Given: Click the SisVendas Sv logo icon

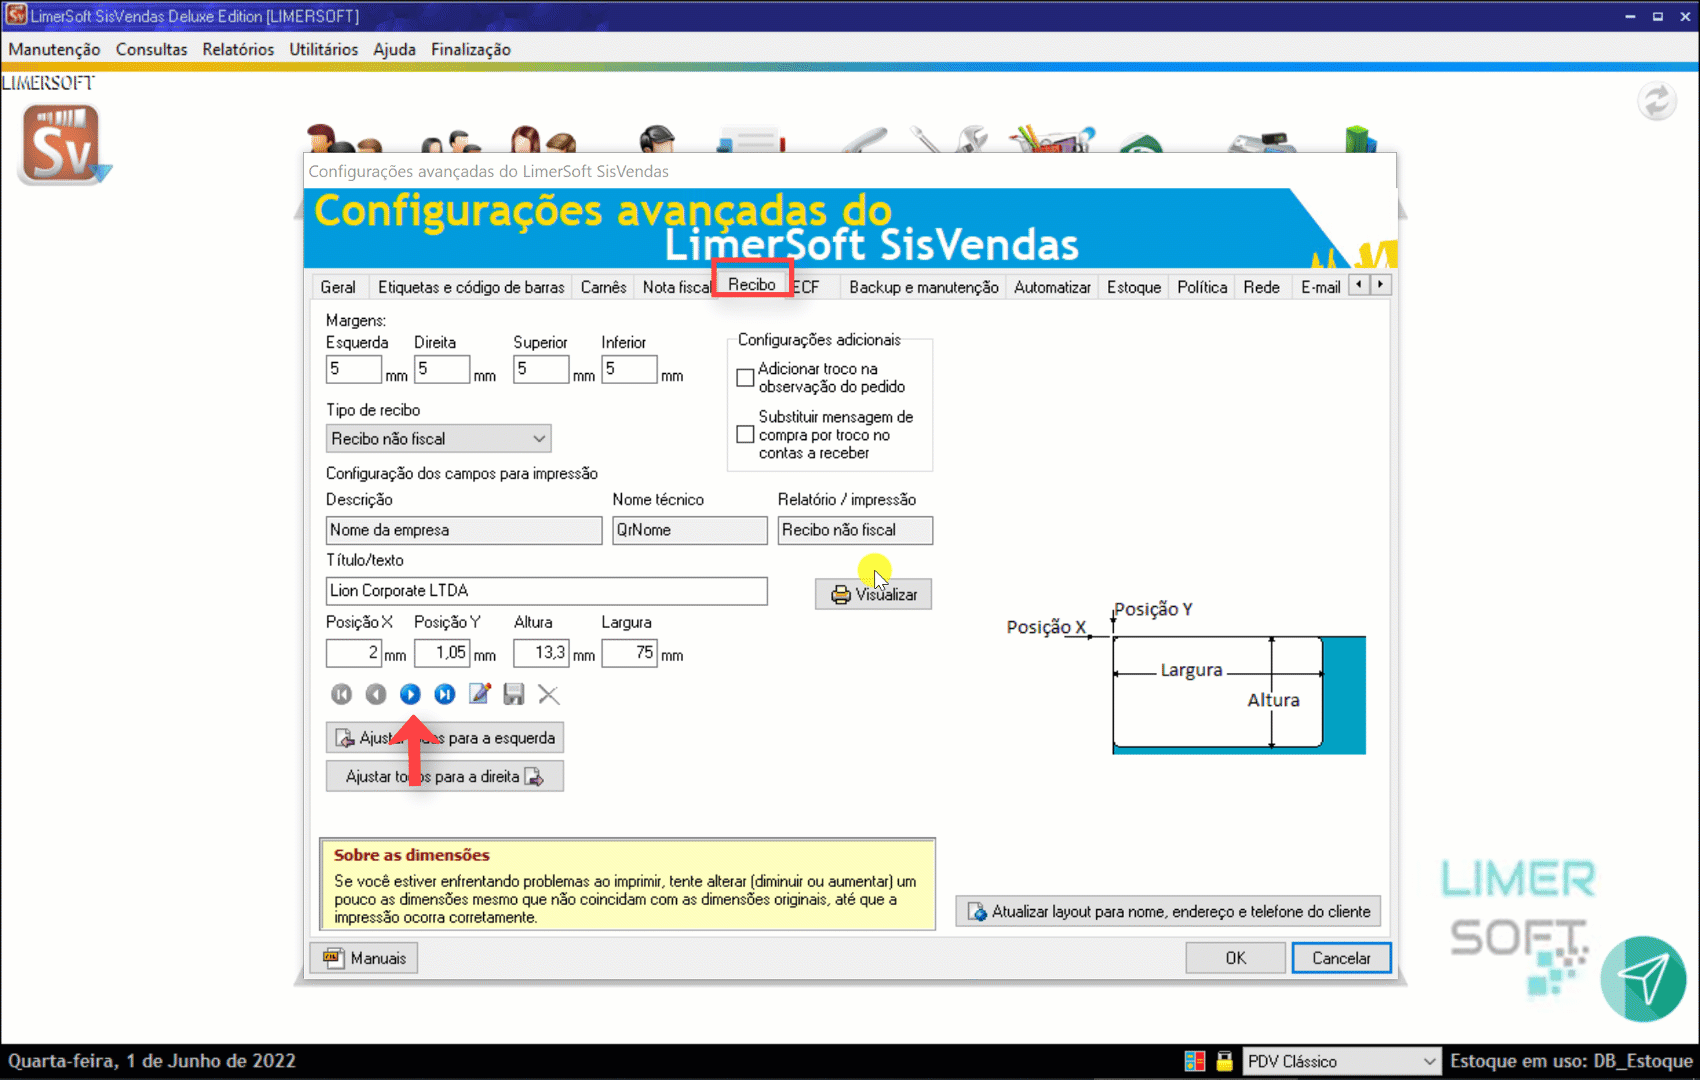Looking at the screenshot, I should [63, 145].
